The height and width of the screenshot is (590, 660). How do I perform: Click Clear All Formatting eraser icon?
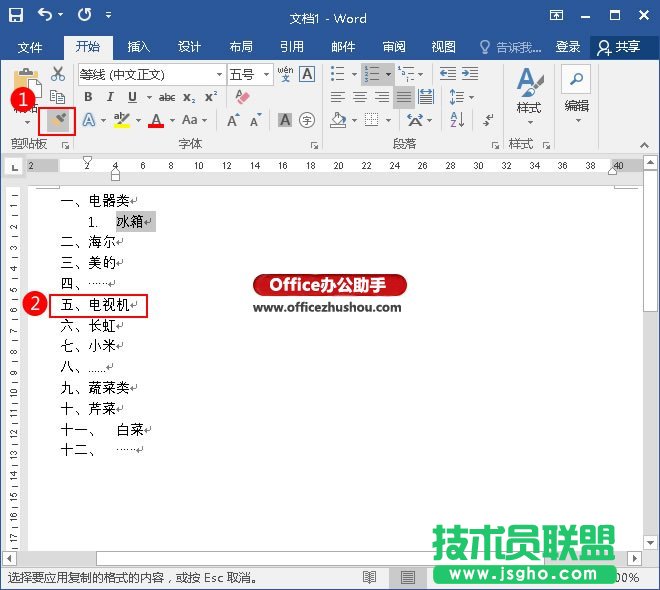(242, 97)
